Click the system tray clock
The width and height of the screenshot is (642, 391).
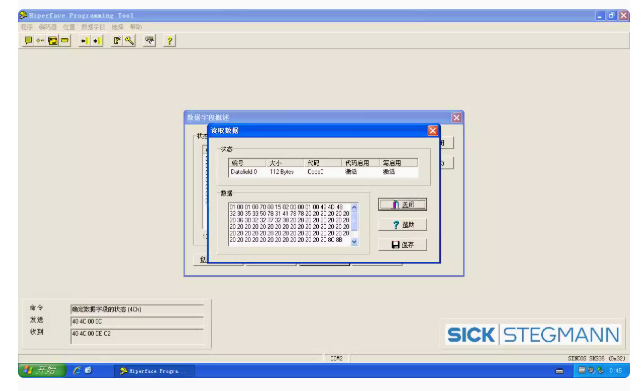click(616, 371)
